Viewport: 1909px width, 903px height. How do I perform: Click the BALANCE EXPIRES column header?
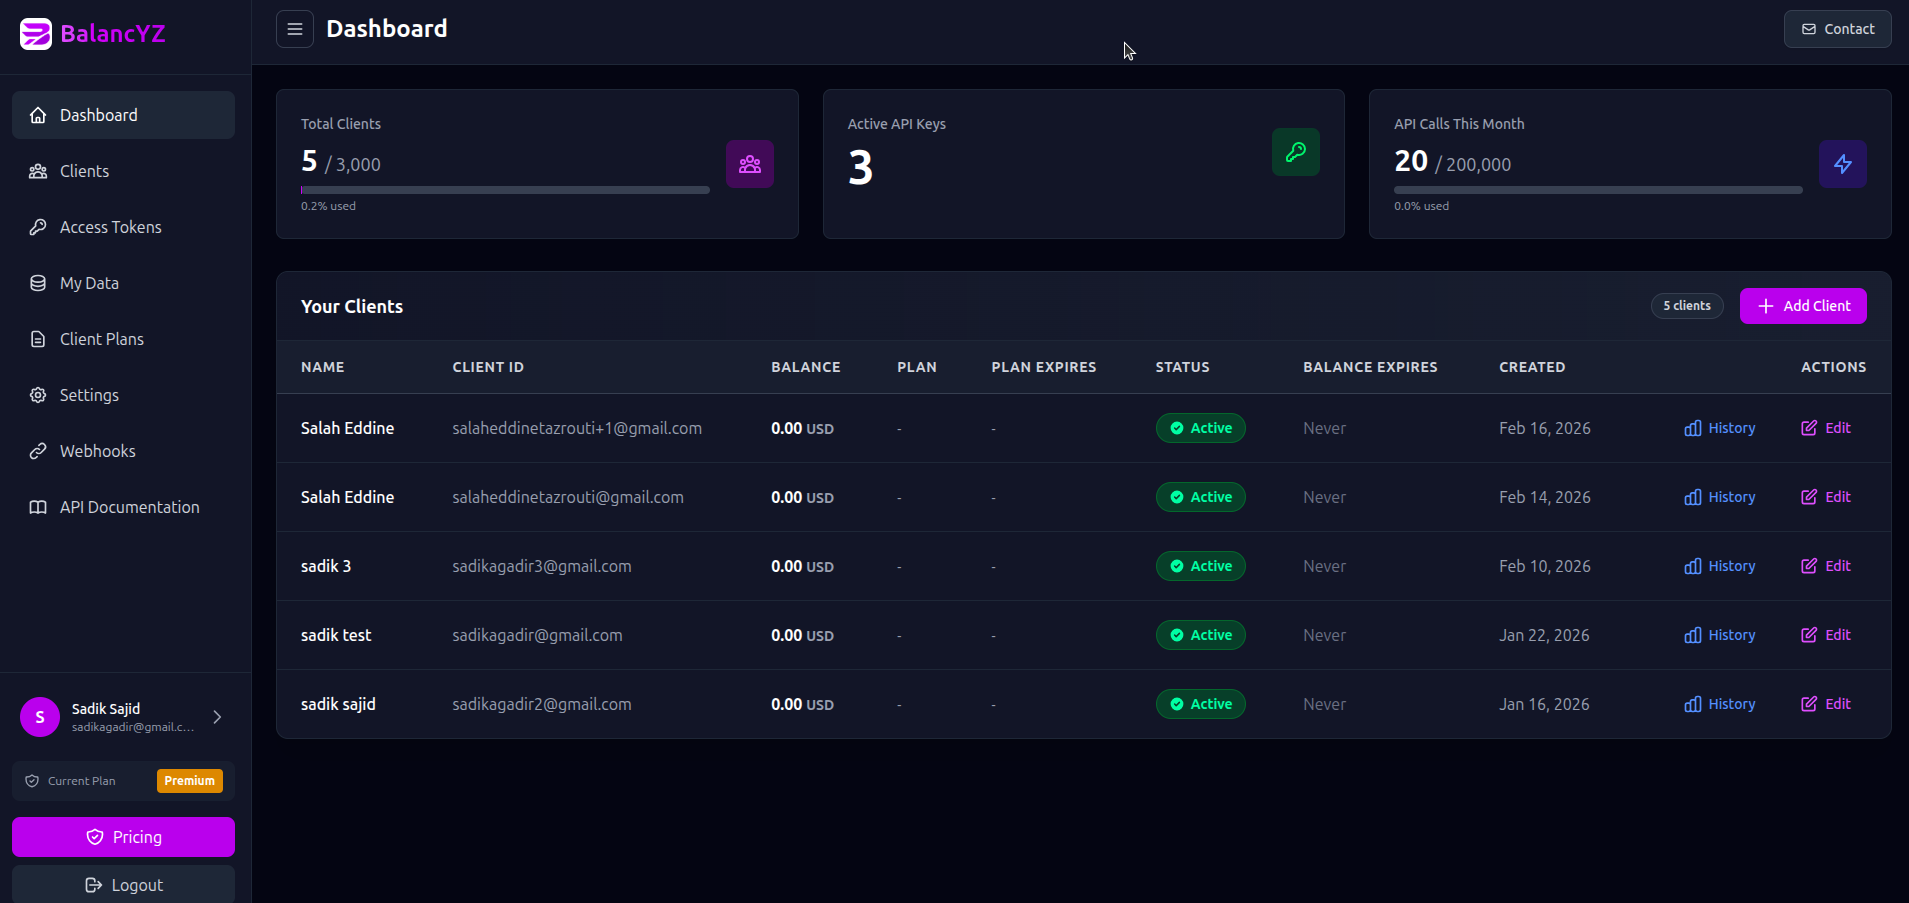[1370, 367]
